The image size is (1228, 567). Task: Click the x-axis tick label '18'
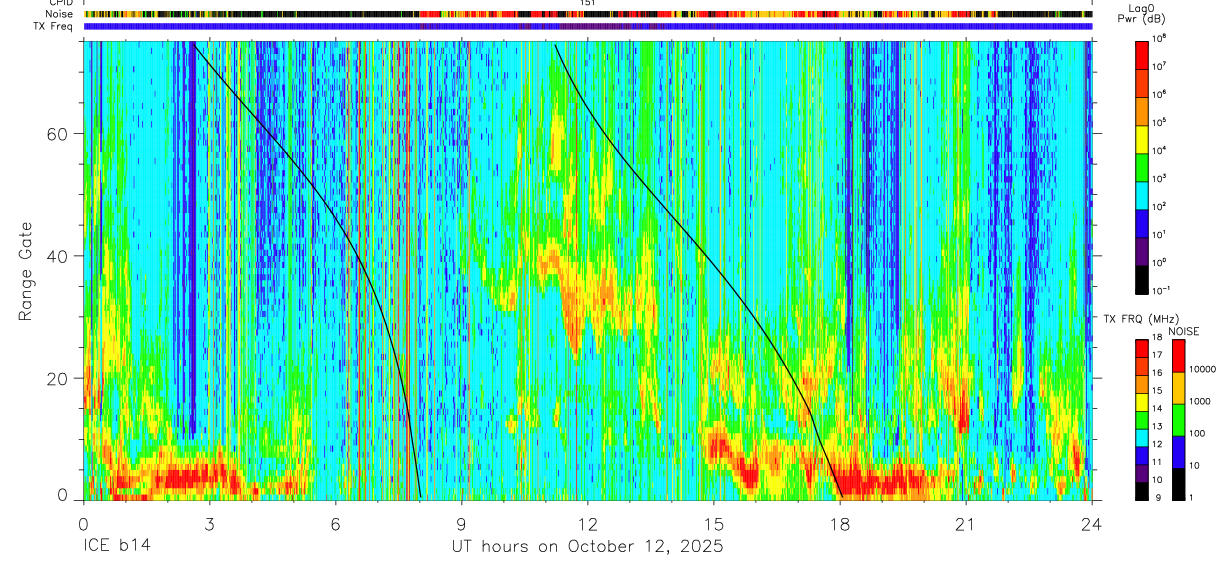[x=839, y=524]
